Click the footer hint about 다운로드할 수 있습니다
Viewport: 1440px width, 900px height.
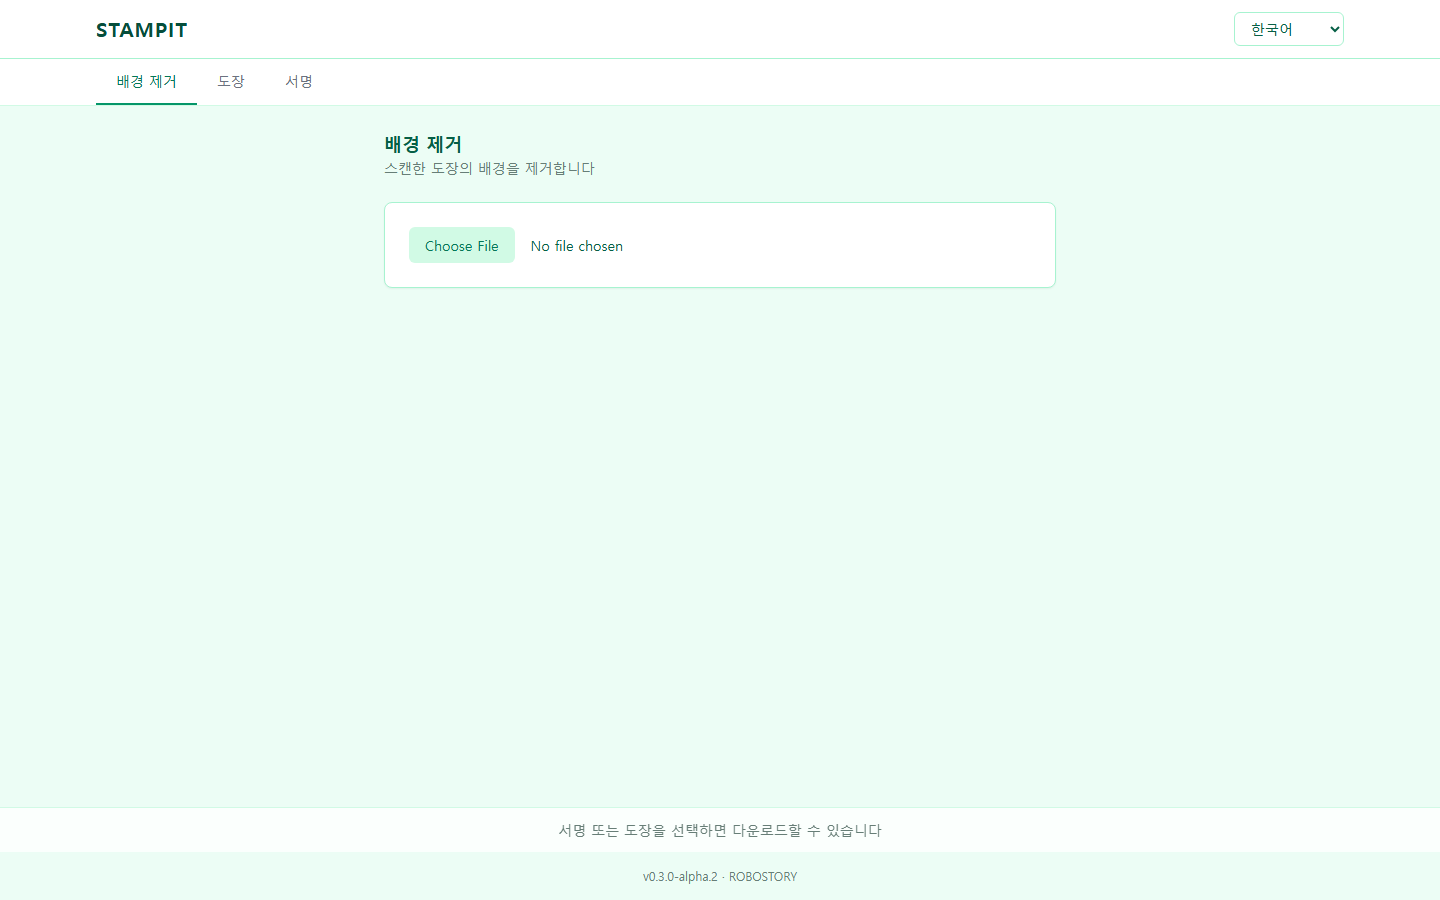click(x=720, y=830)
